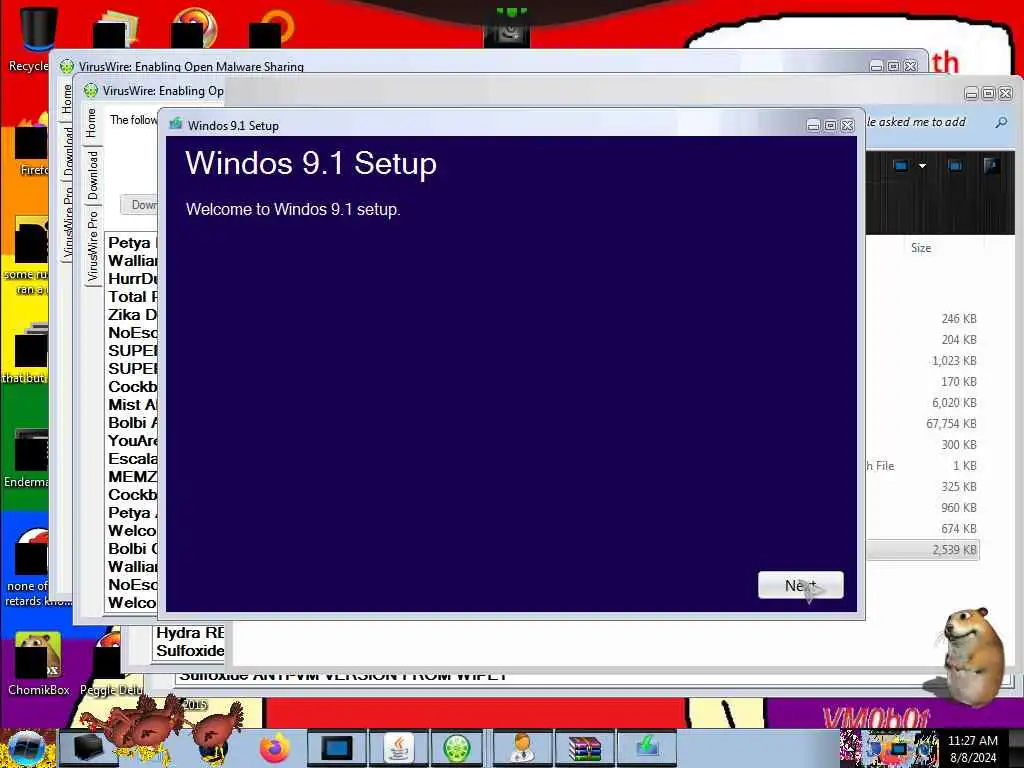Click the black box taskbar icon

(x=88, y=748)
